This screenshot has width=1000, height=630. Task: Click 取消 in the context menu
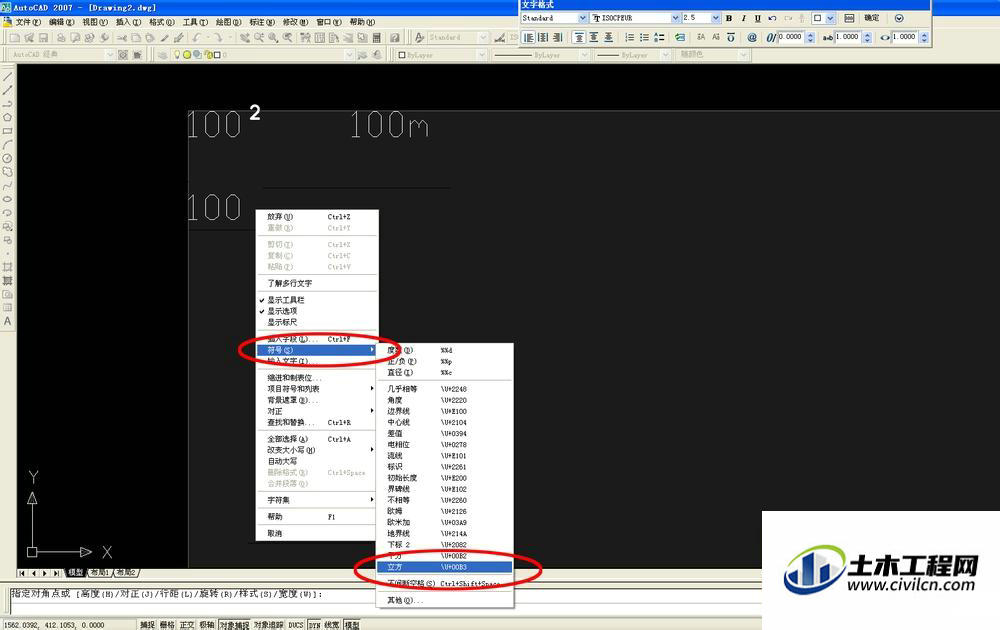317,533
